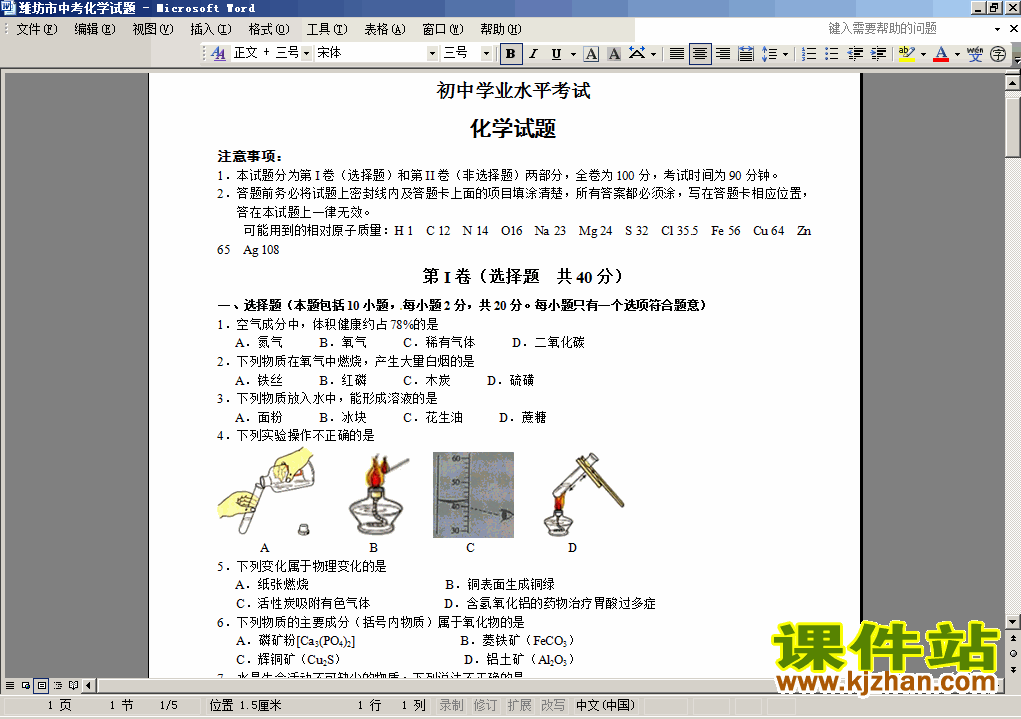
Task: Apply numbered list formatting
Action: (809, 53)
